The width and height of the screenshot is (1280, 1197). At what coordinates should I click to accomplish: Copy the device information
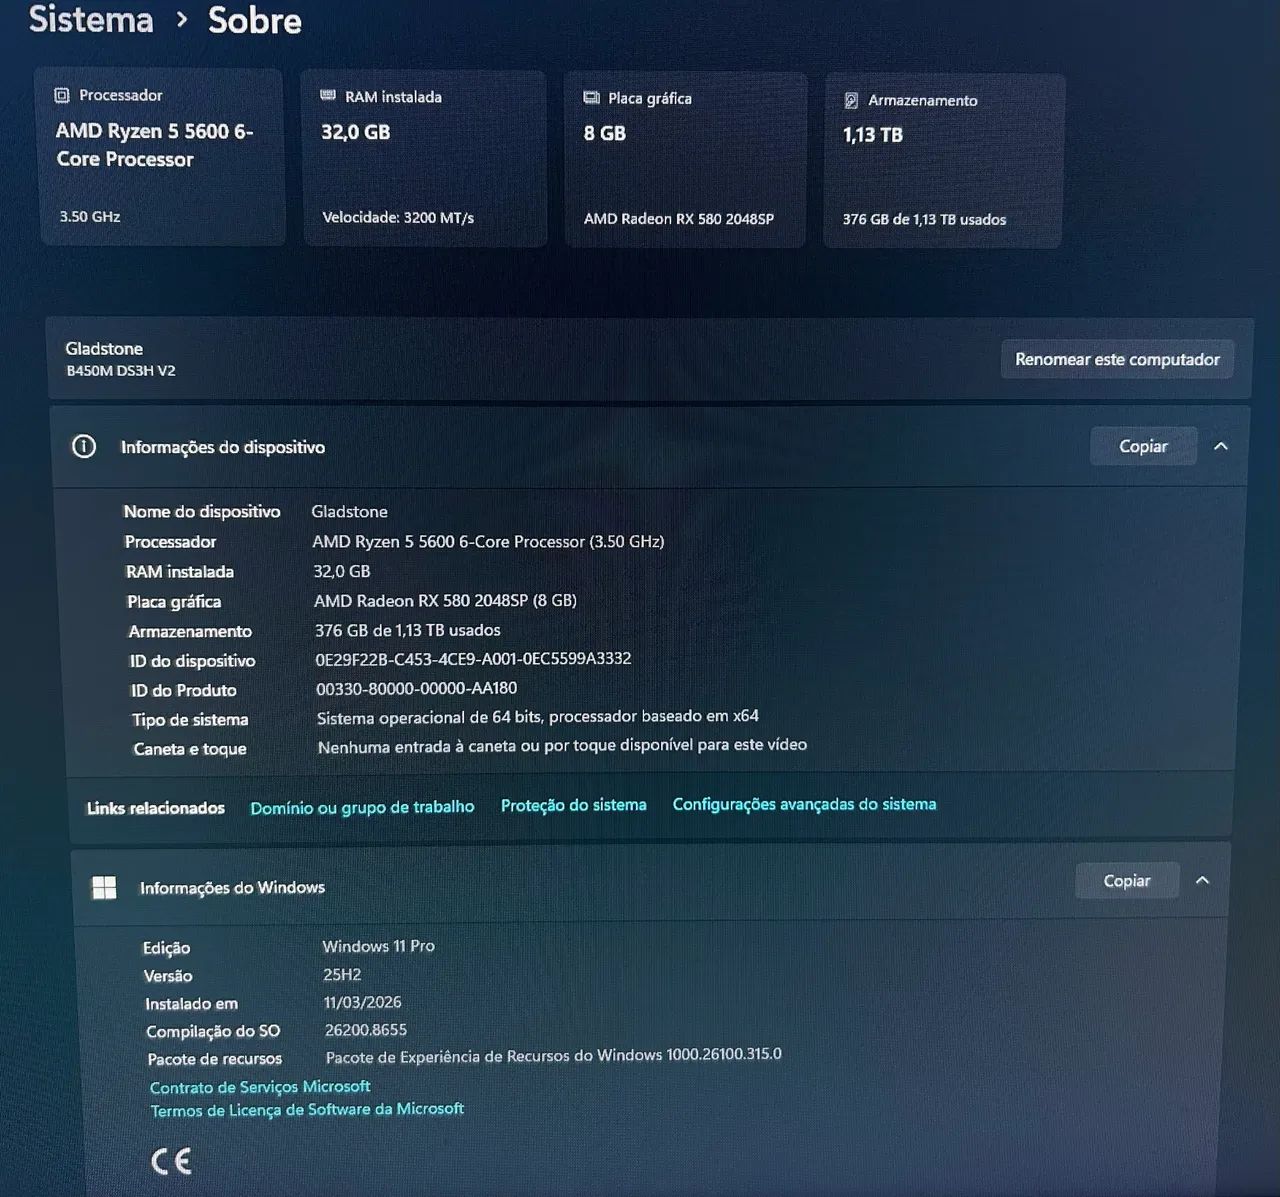point(1143,446)
